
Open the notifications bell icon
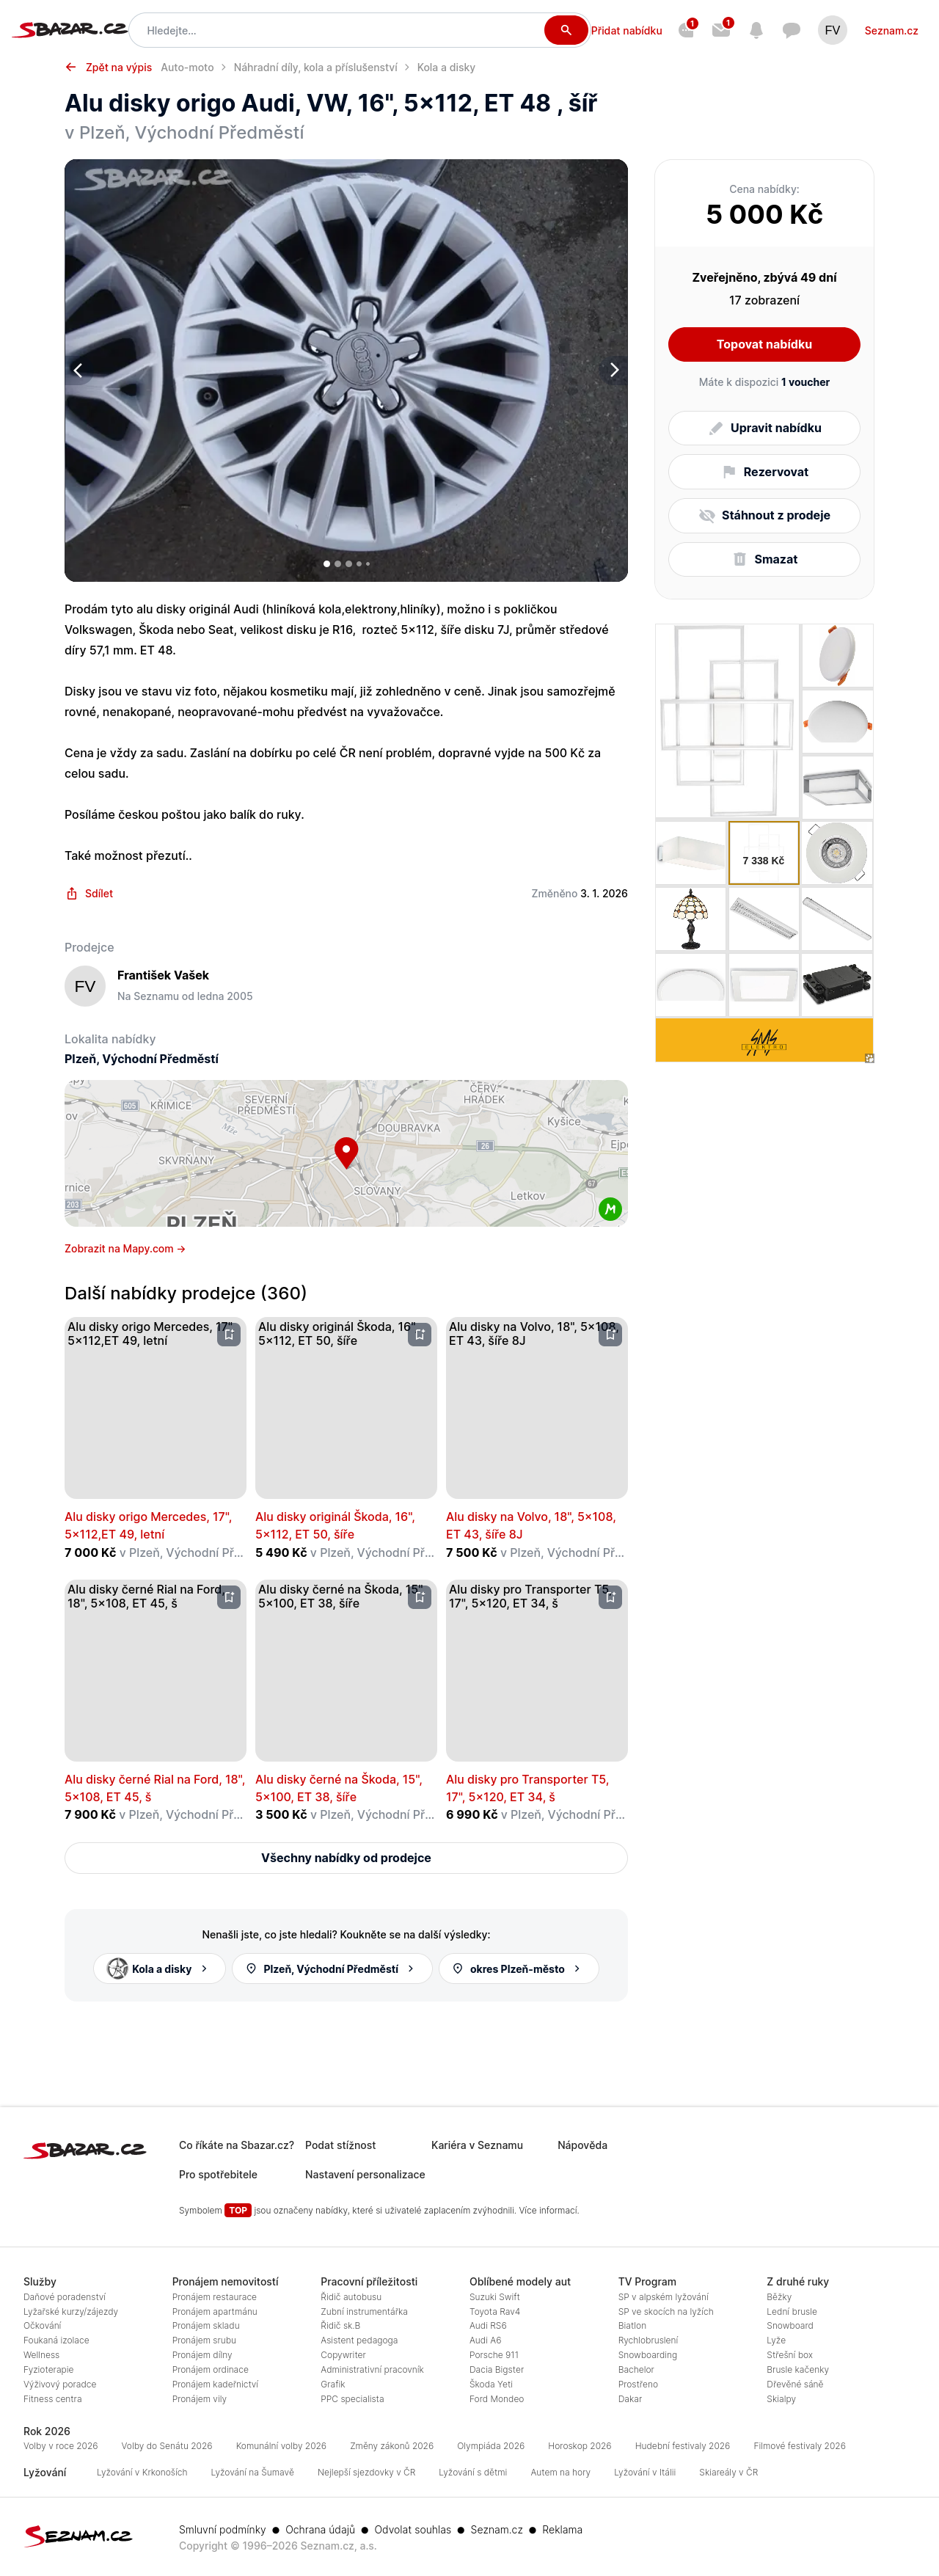point(756,30)
